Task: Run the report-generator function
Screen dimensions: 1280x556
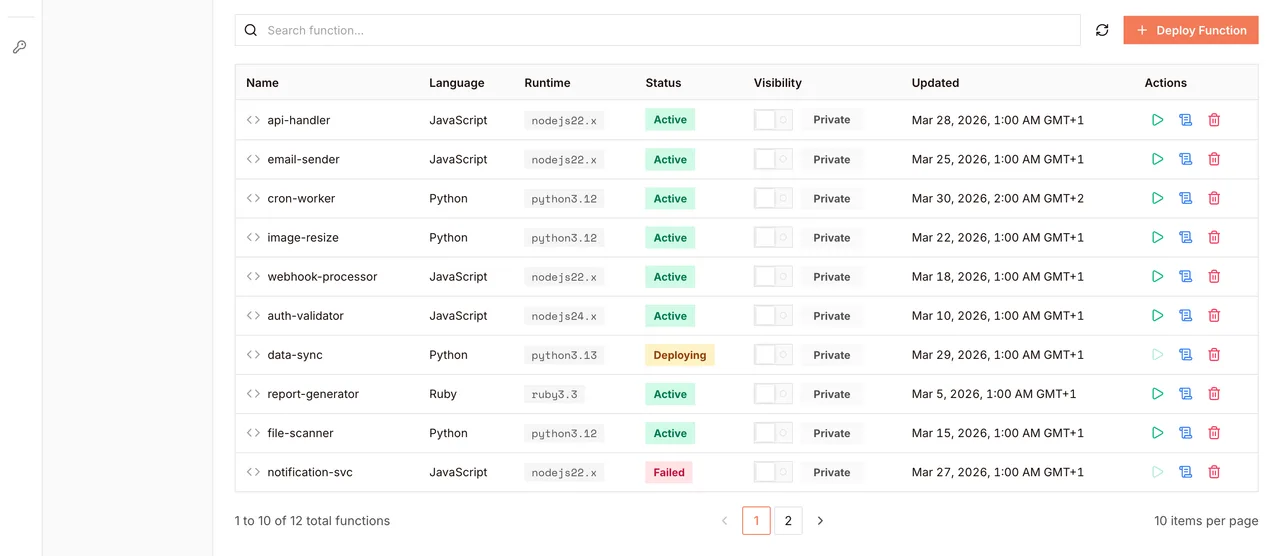Action: (1157, 394)
